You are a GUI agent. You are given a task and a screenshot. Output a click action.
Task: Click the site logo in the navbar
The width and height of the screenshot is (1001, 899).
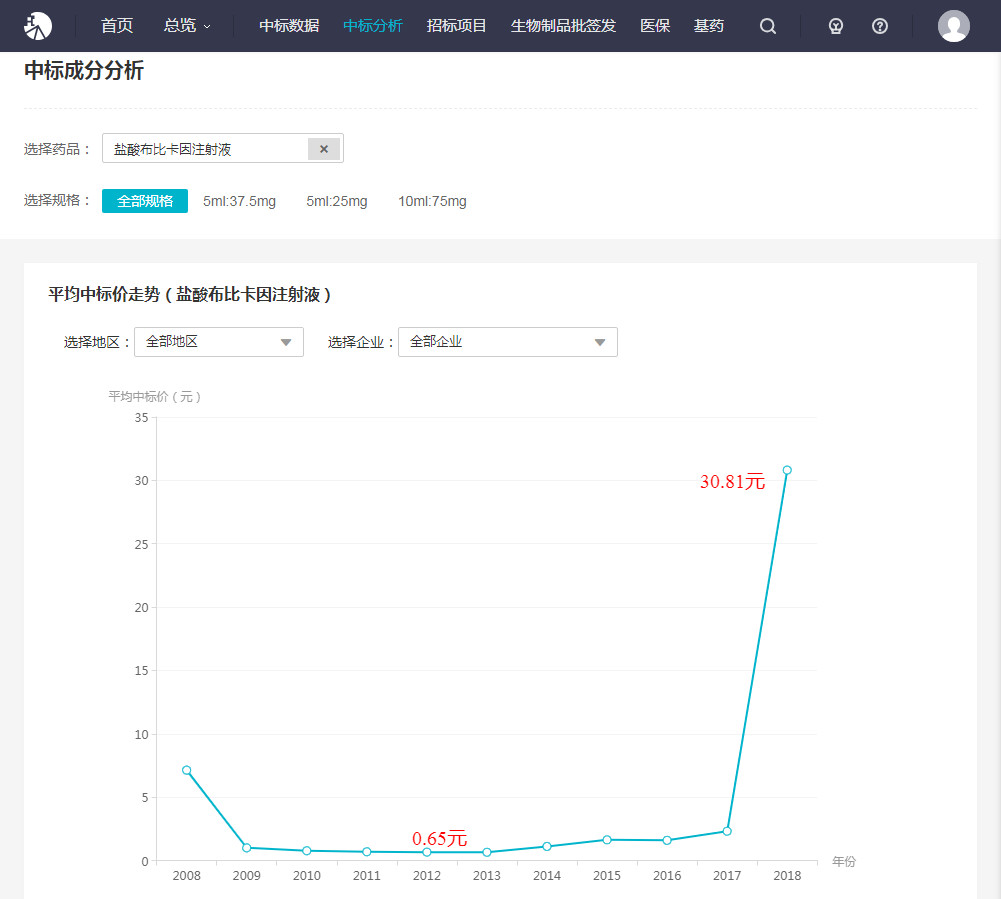[x=38, y=26]
